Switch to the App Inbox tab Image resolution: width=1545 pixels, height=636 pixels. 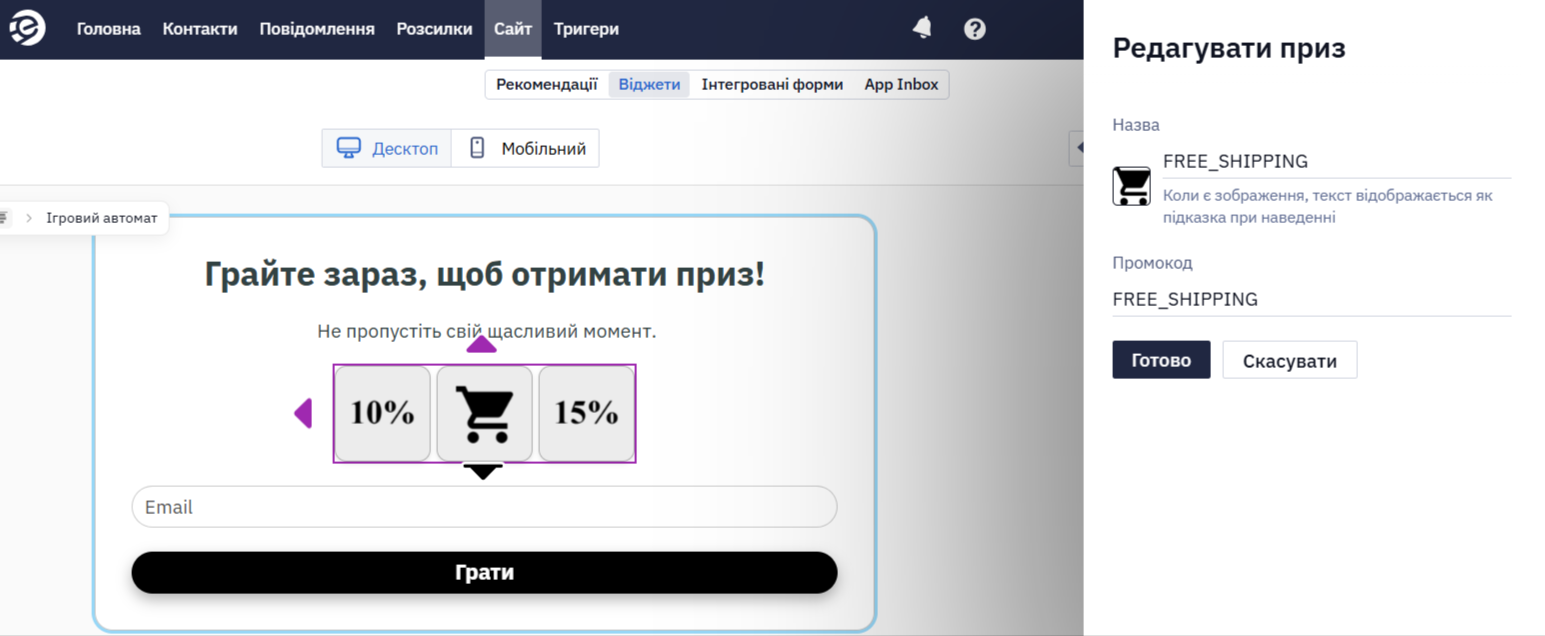click(901, 85)
